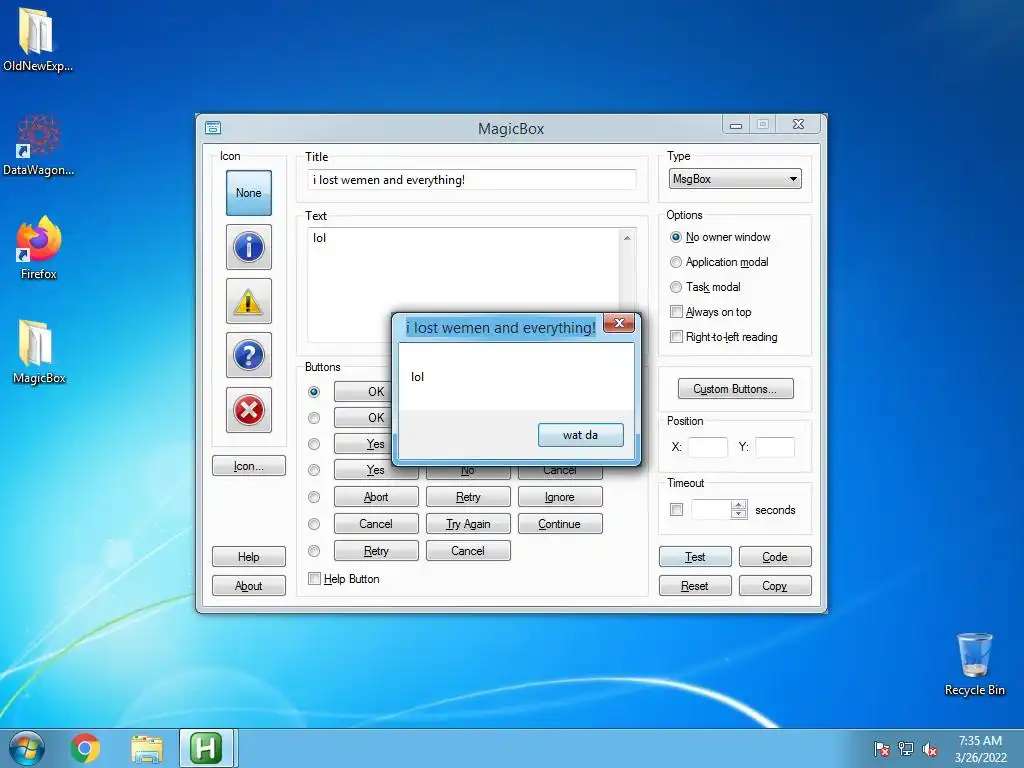The image size is (1024, 768).
Task: Increase or decrease timeout seconds with the spinner
Action: (739, 509)
